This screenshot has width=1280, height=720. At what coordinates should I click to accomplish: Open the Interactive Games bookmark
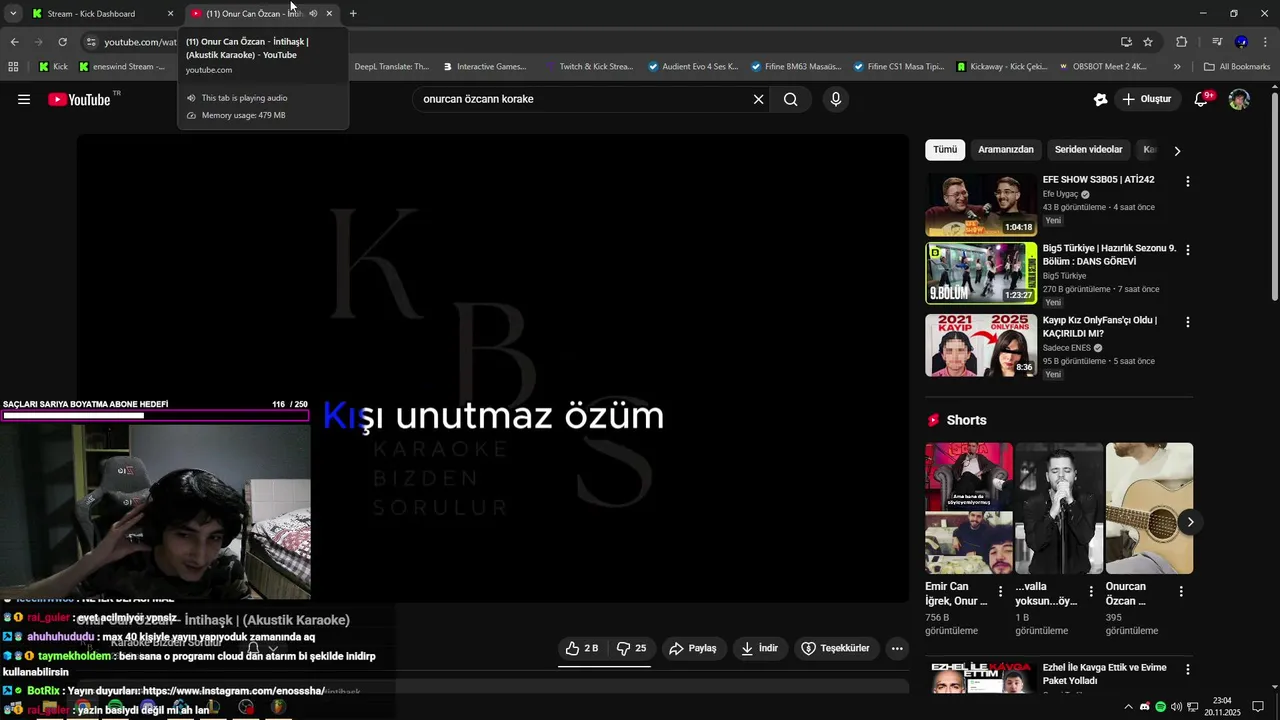tap(483, 67)
